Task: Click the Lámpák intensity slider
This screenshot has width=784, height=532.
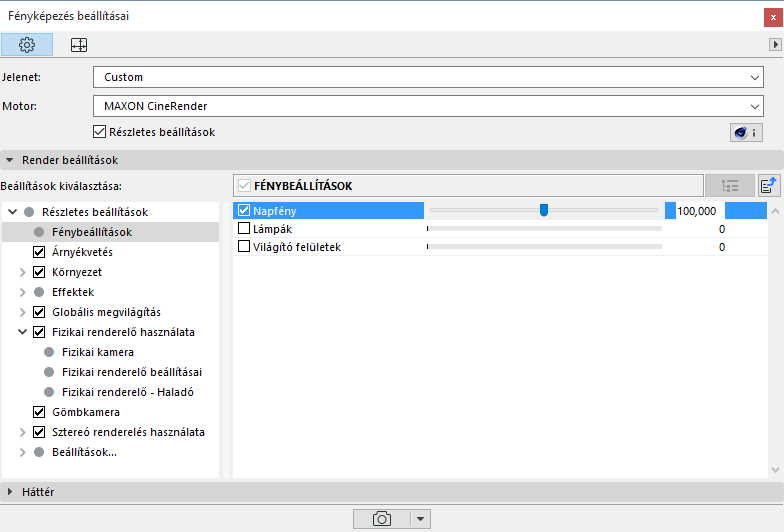Action: [x=544, y=228]
